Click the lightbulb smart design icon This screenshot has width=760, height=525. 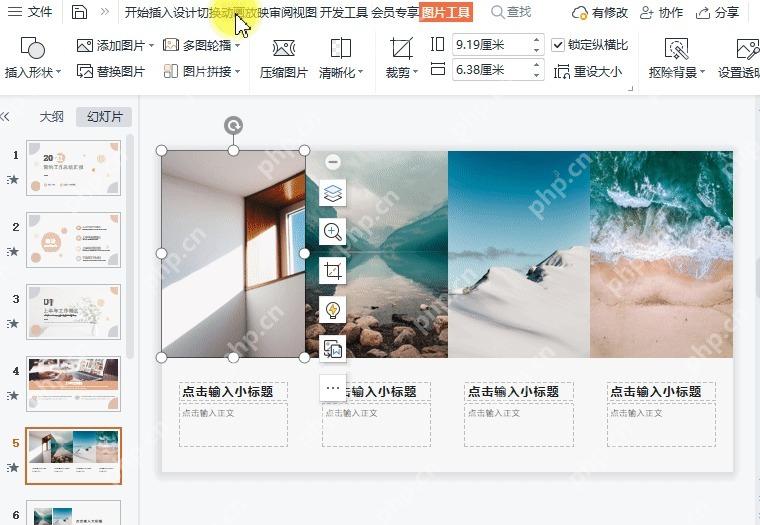[x=333, y=309]
